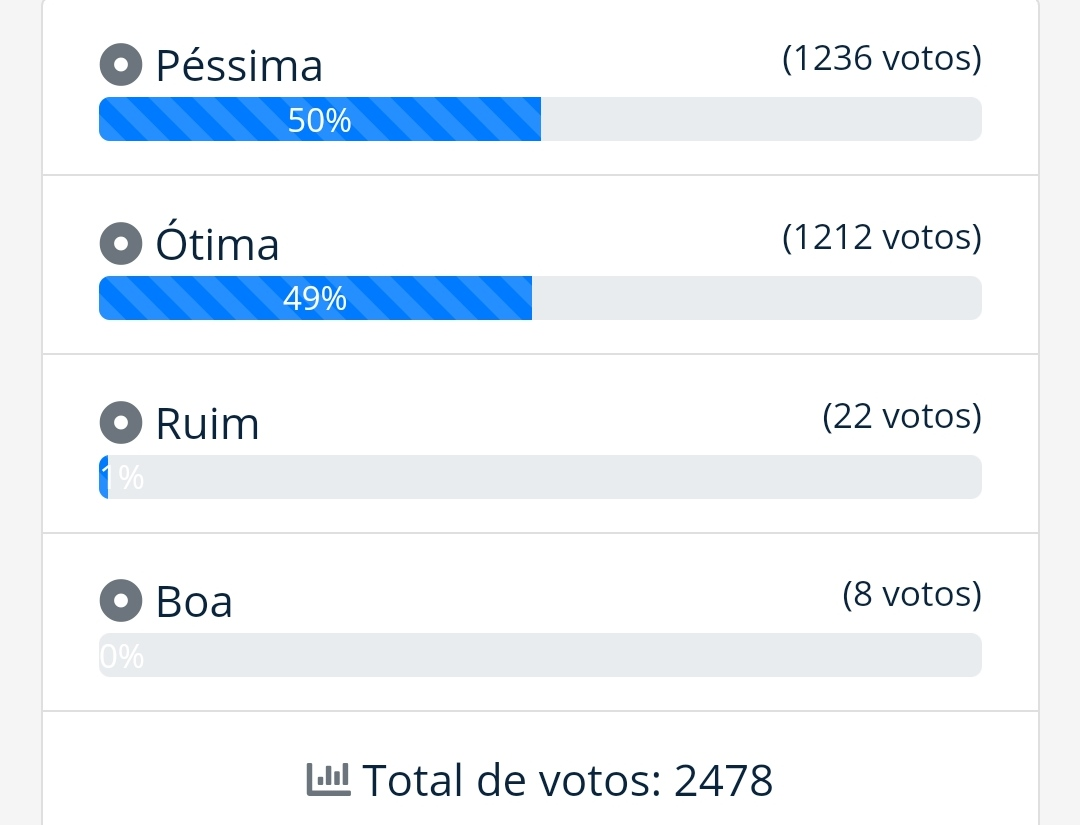
Task: Click the Péssima 50% progress bar
Action: pyautogui.click(x=540, y=119)
